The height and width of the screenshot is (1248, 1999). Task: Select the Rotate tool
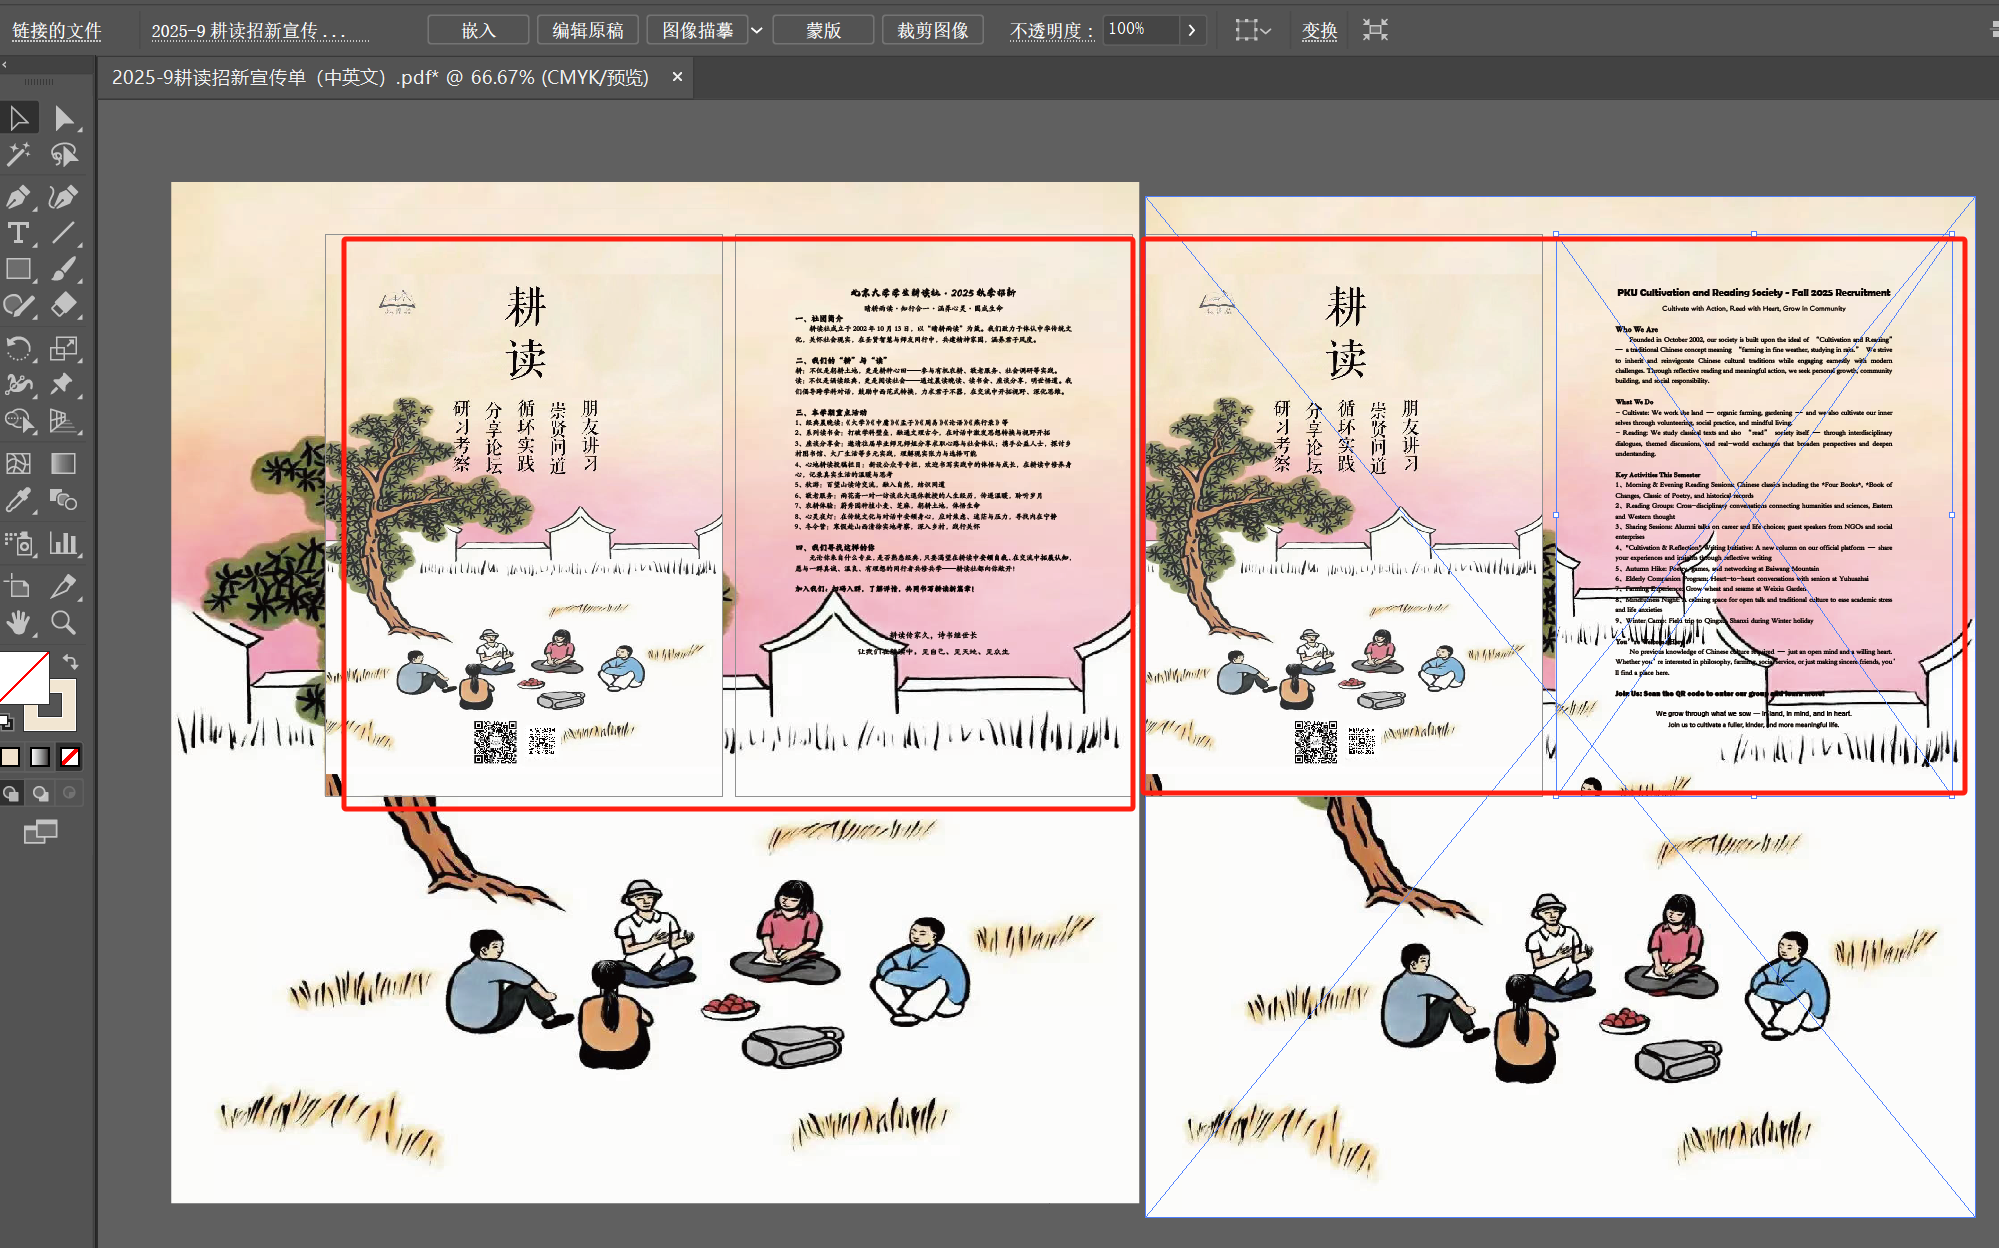click(19, 348)
